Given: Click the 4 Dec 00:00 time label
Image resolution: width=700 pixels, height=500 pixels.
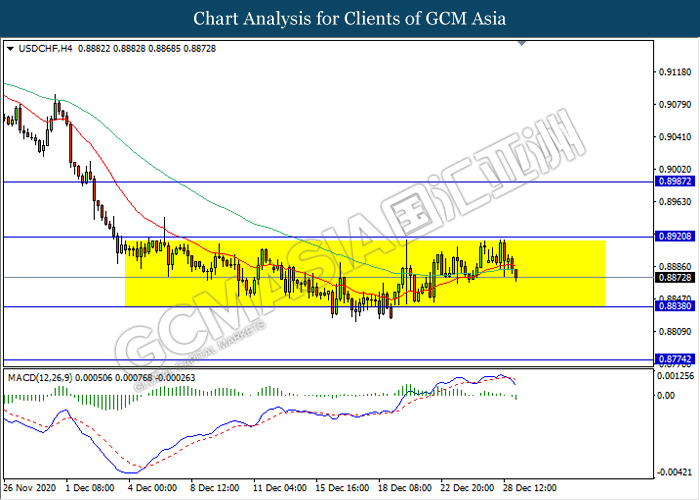Looking at the screenshot, I should click(x=152, y=488).
